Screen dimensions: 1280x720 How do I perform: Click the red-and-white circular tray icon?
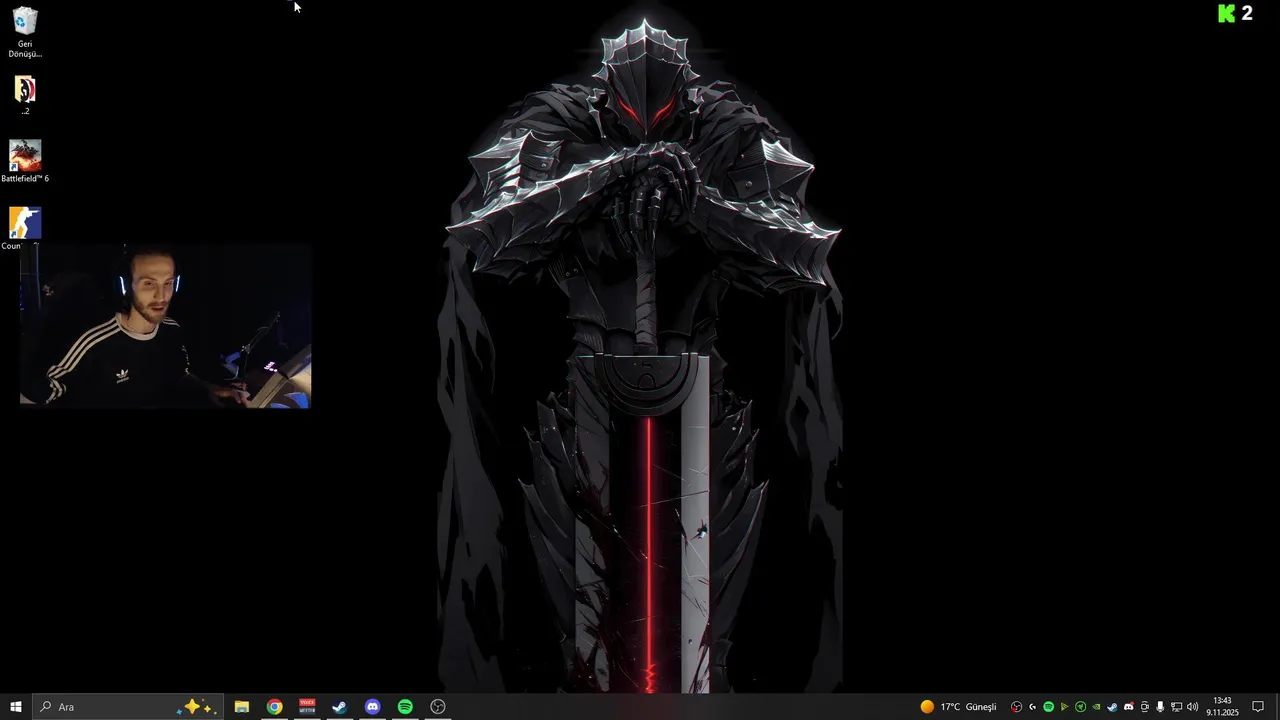pyautogui.click(x=1017, y=707)
